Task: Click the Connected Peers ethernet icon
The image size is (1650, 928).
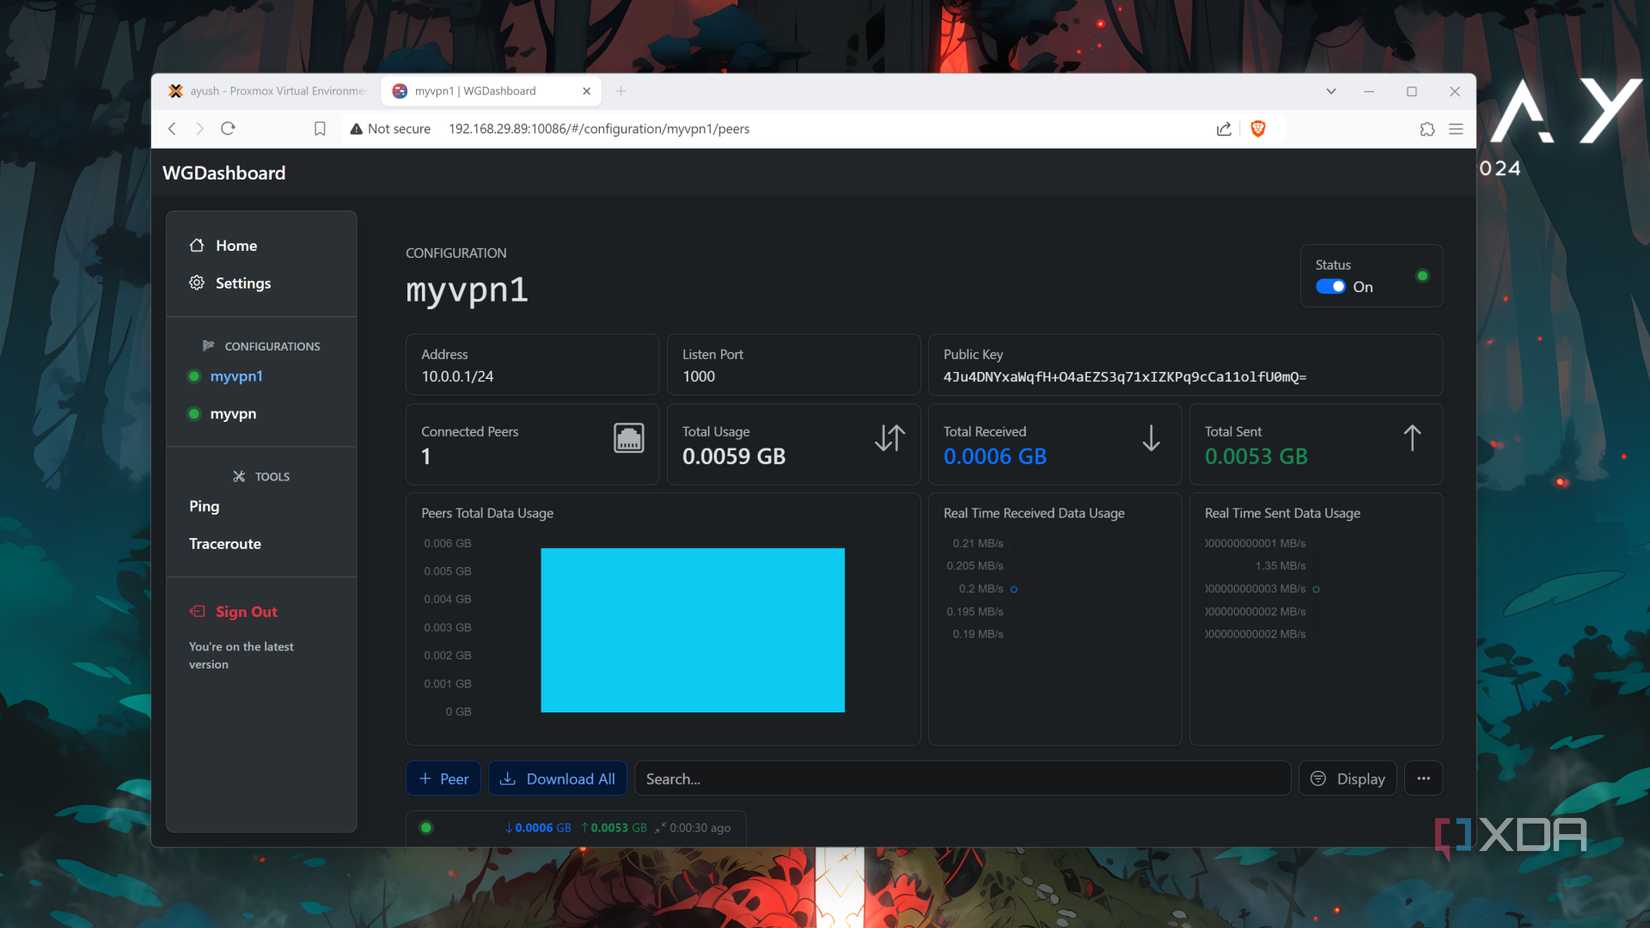Action: click(x=628, y=438)
